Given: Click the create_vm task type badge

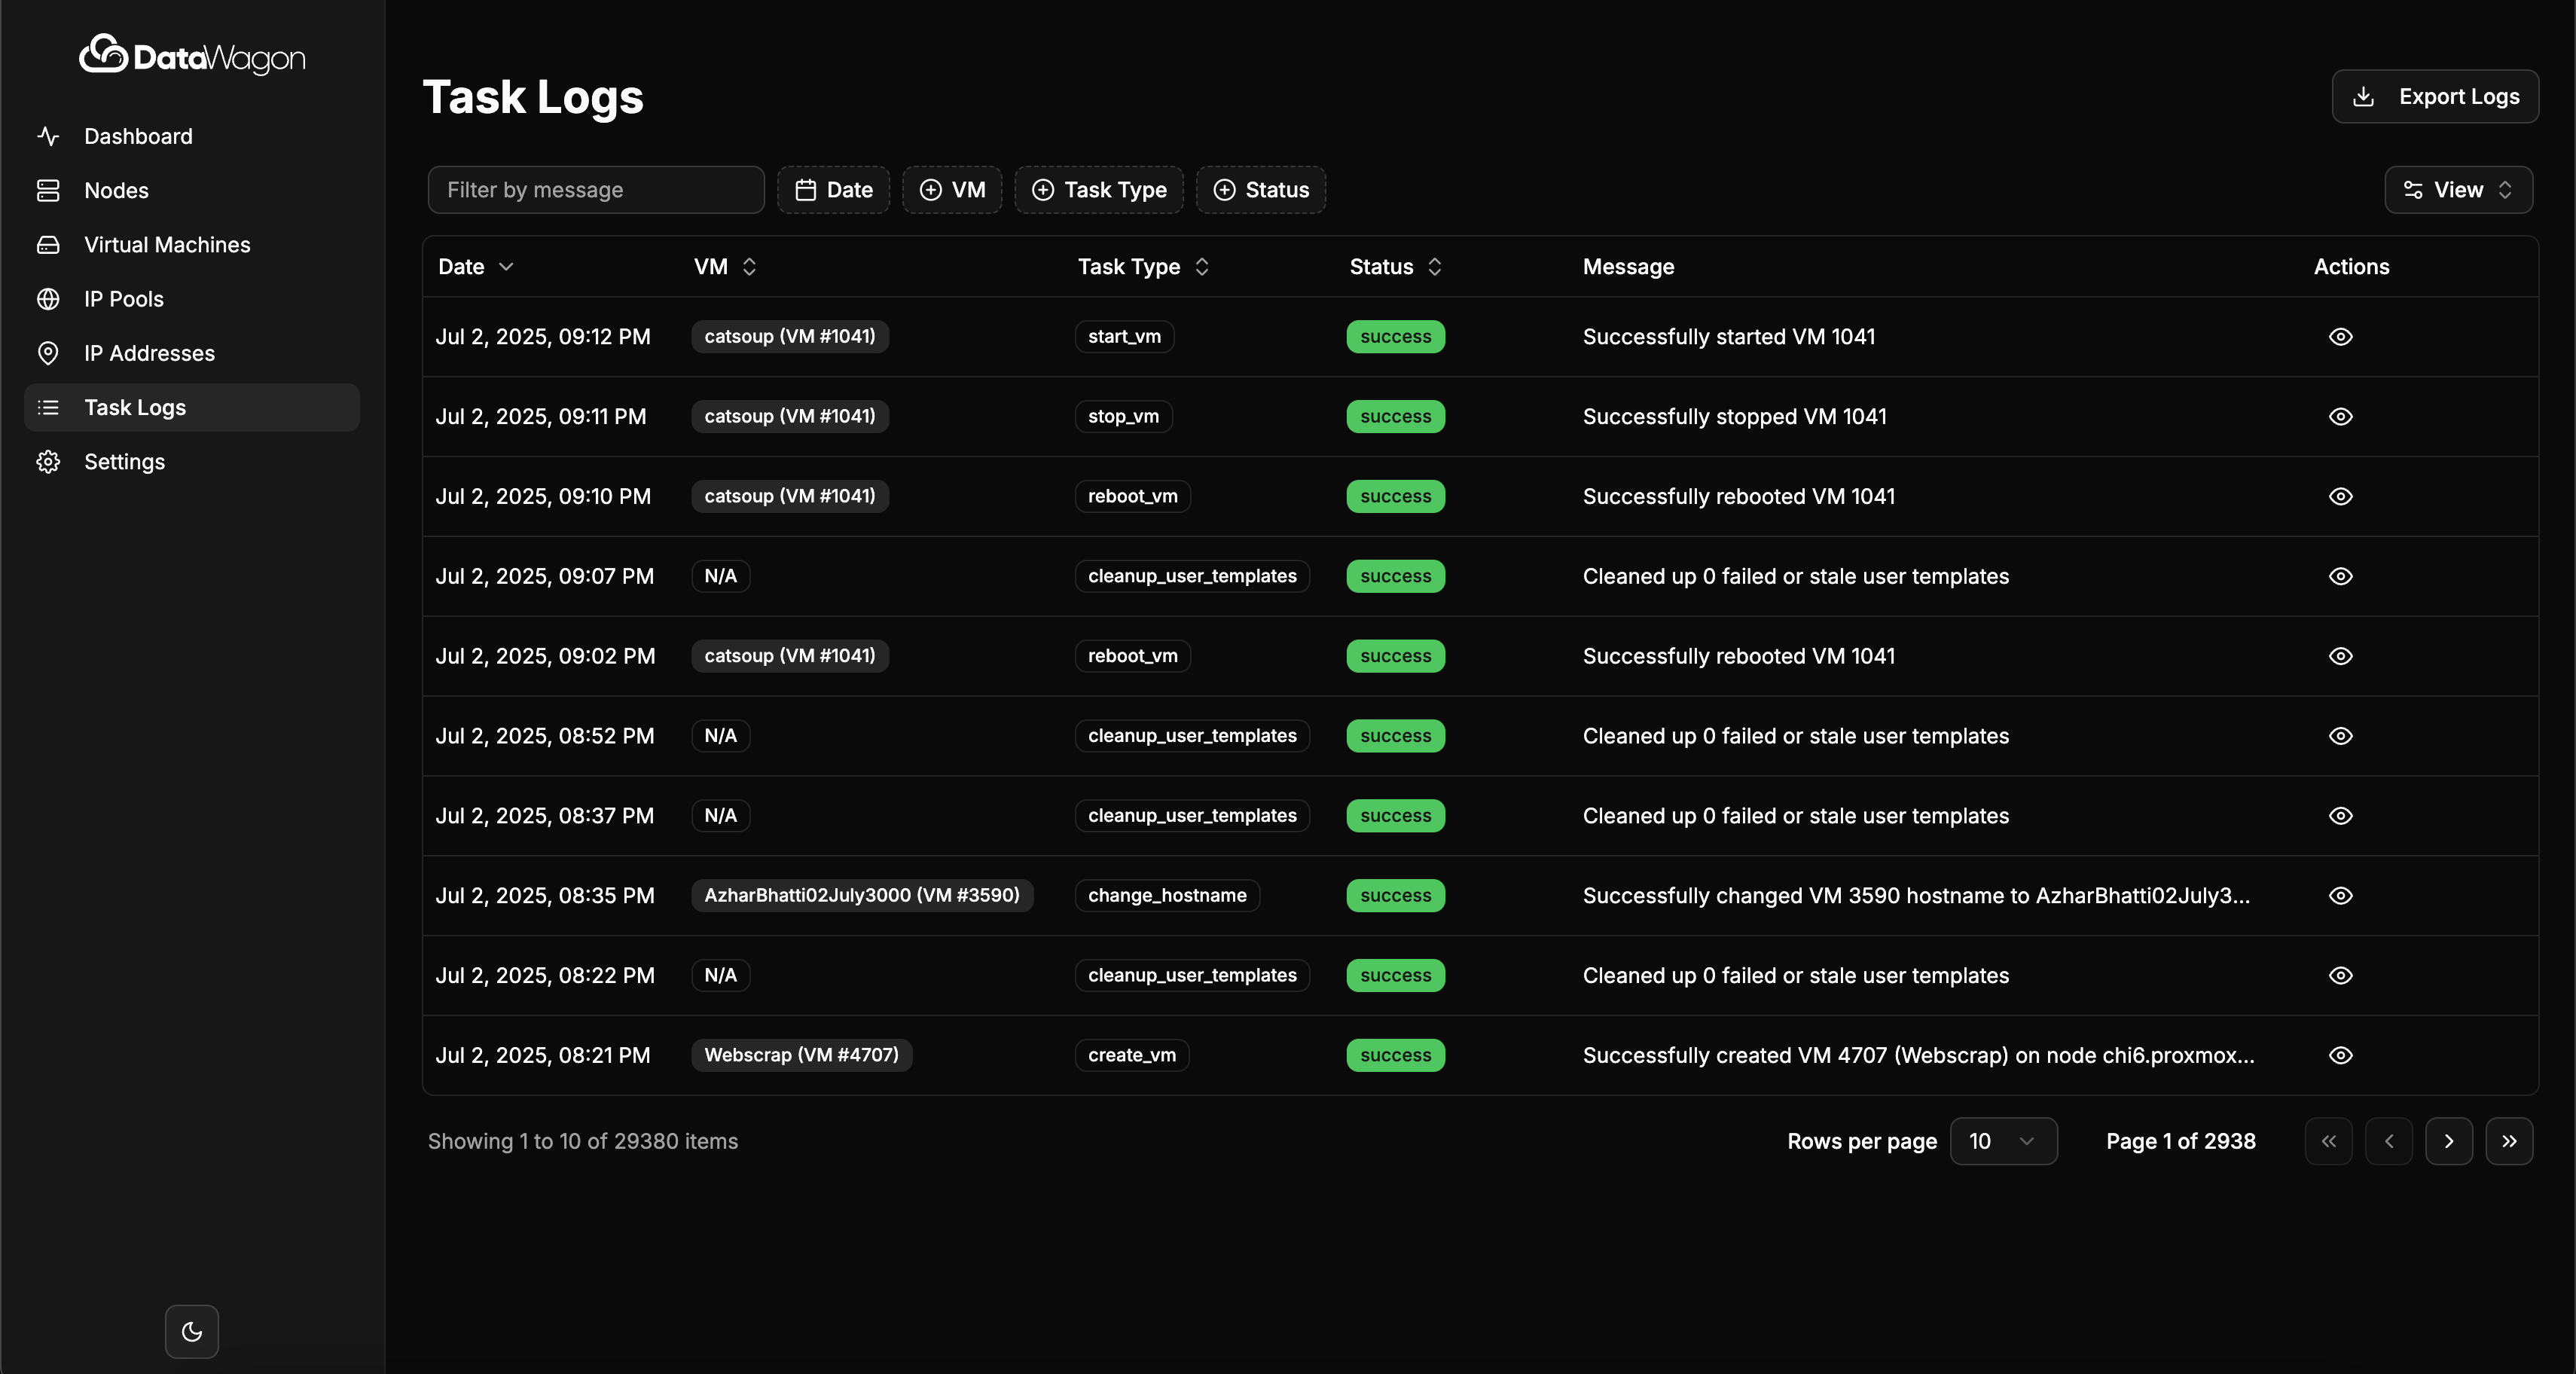Looking at the screenshot, I should coord(1131,1055).
